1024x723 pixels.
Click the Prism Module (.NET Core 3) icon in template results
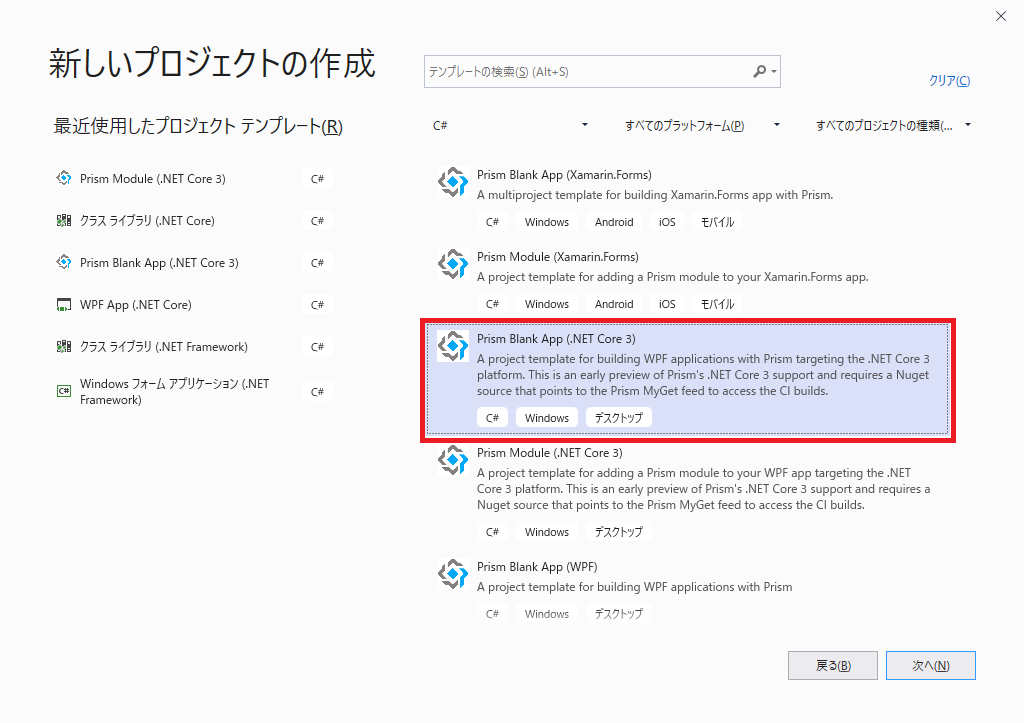point(453,460)
